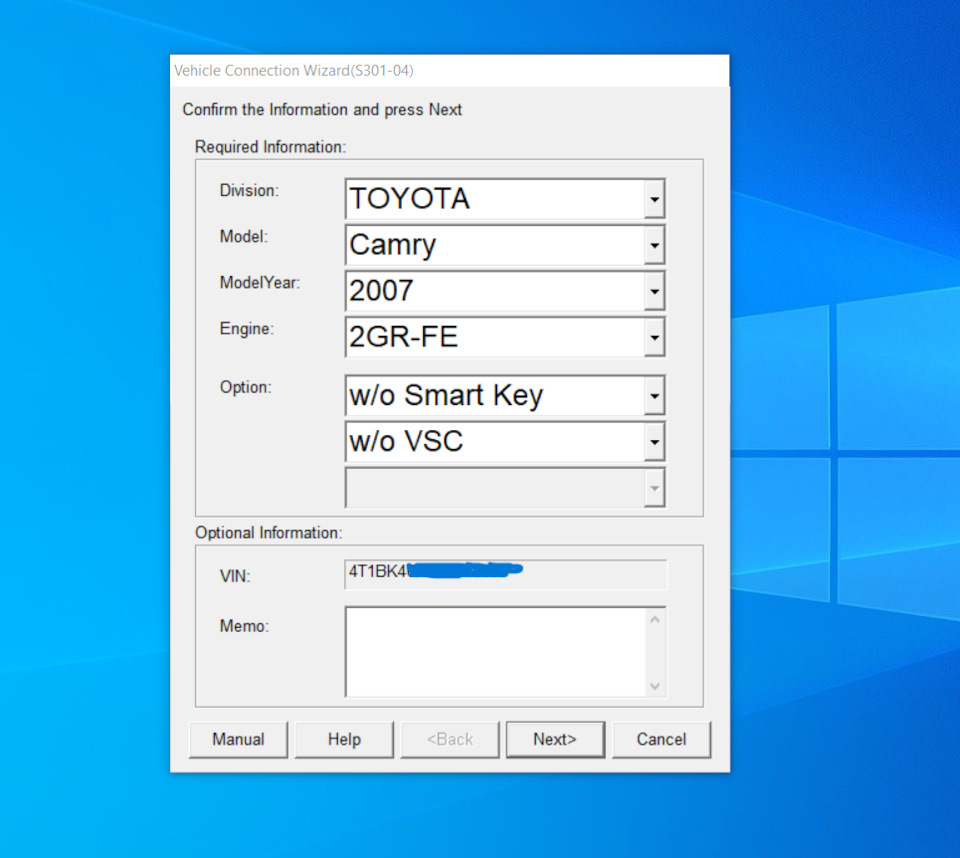Click the Memo: label
This screenshot has height=858, width=960.
click(x=244, y=626)
